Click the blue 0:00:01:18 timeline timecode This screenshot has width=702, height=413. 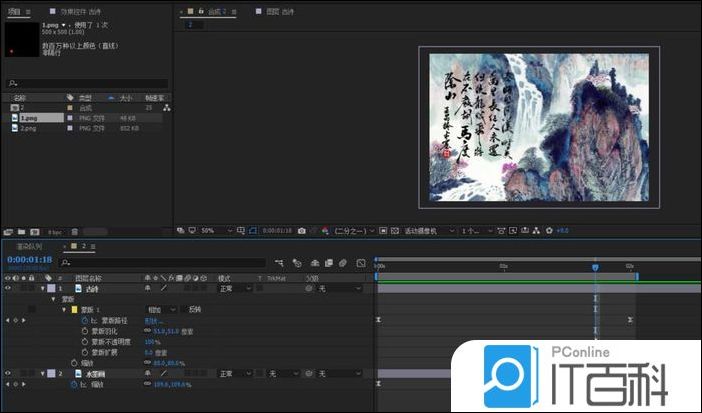pyautogui.click(x=29, y=259)
